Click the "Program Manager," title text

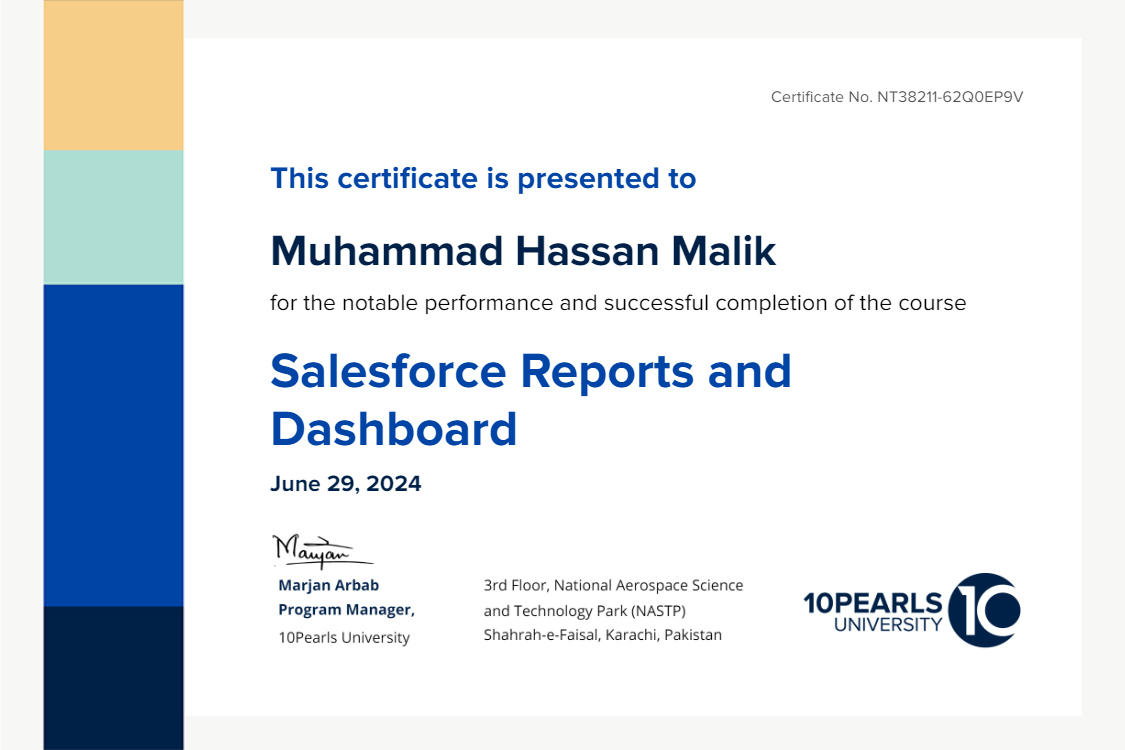(x=346, y=610)
